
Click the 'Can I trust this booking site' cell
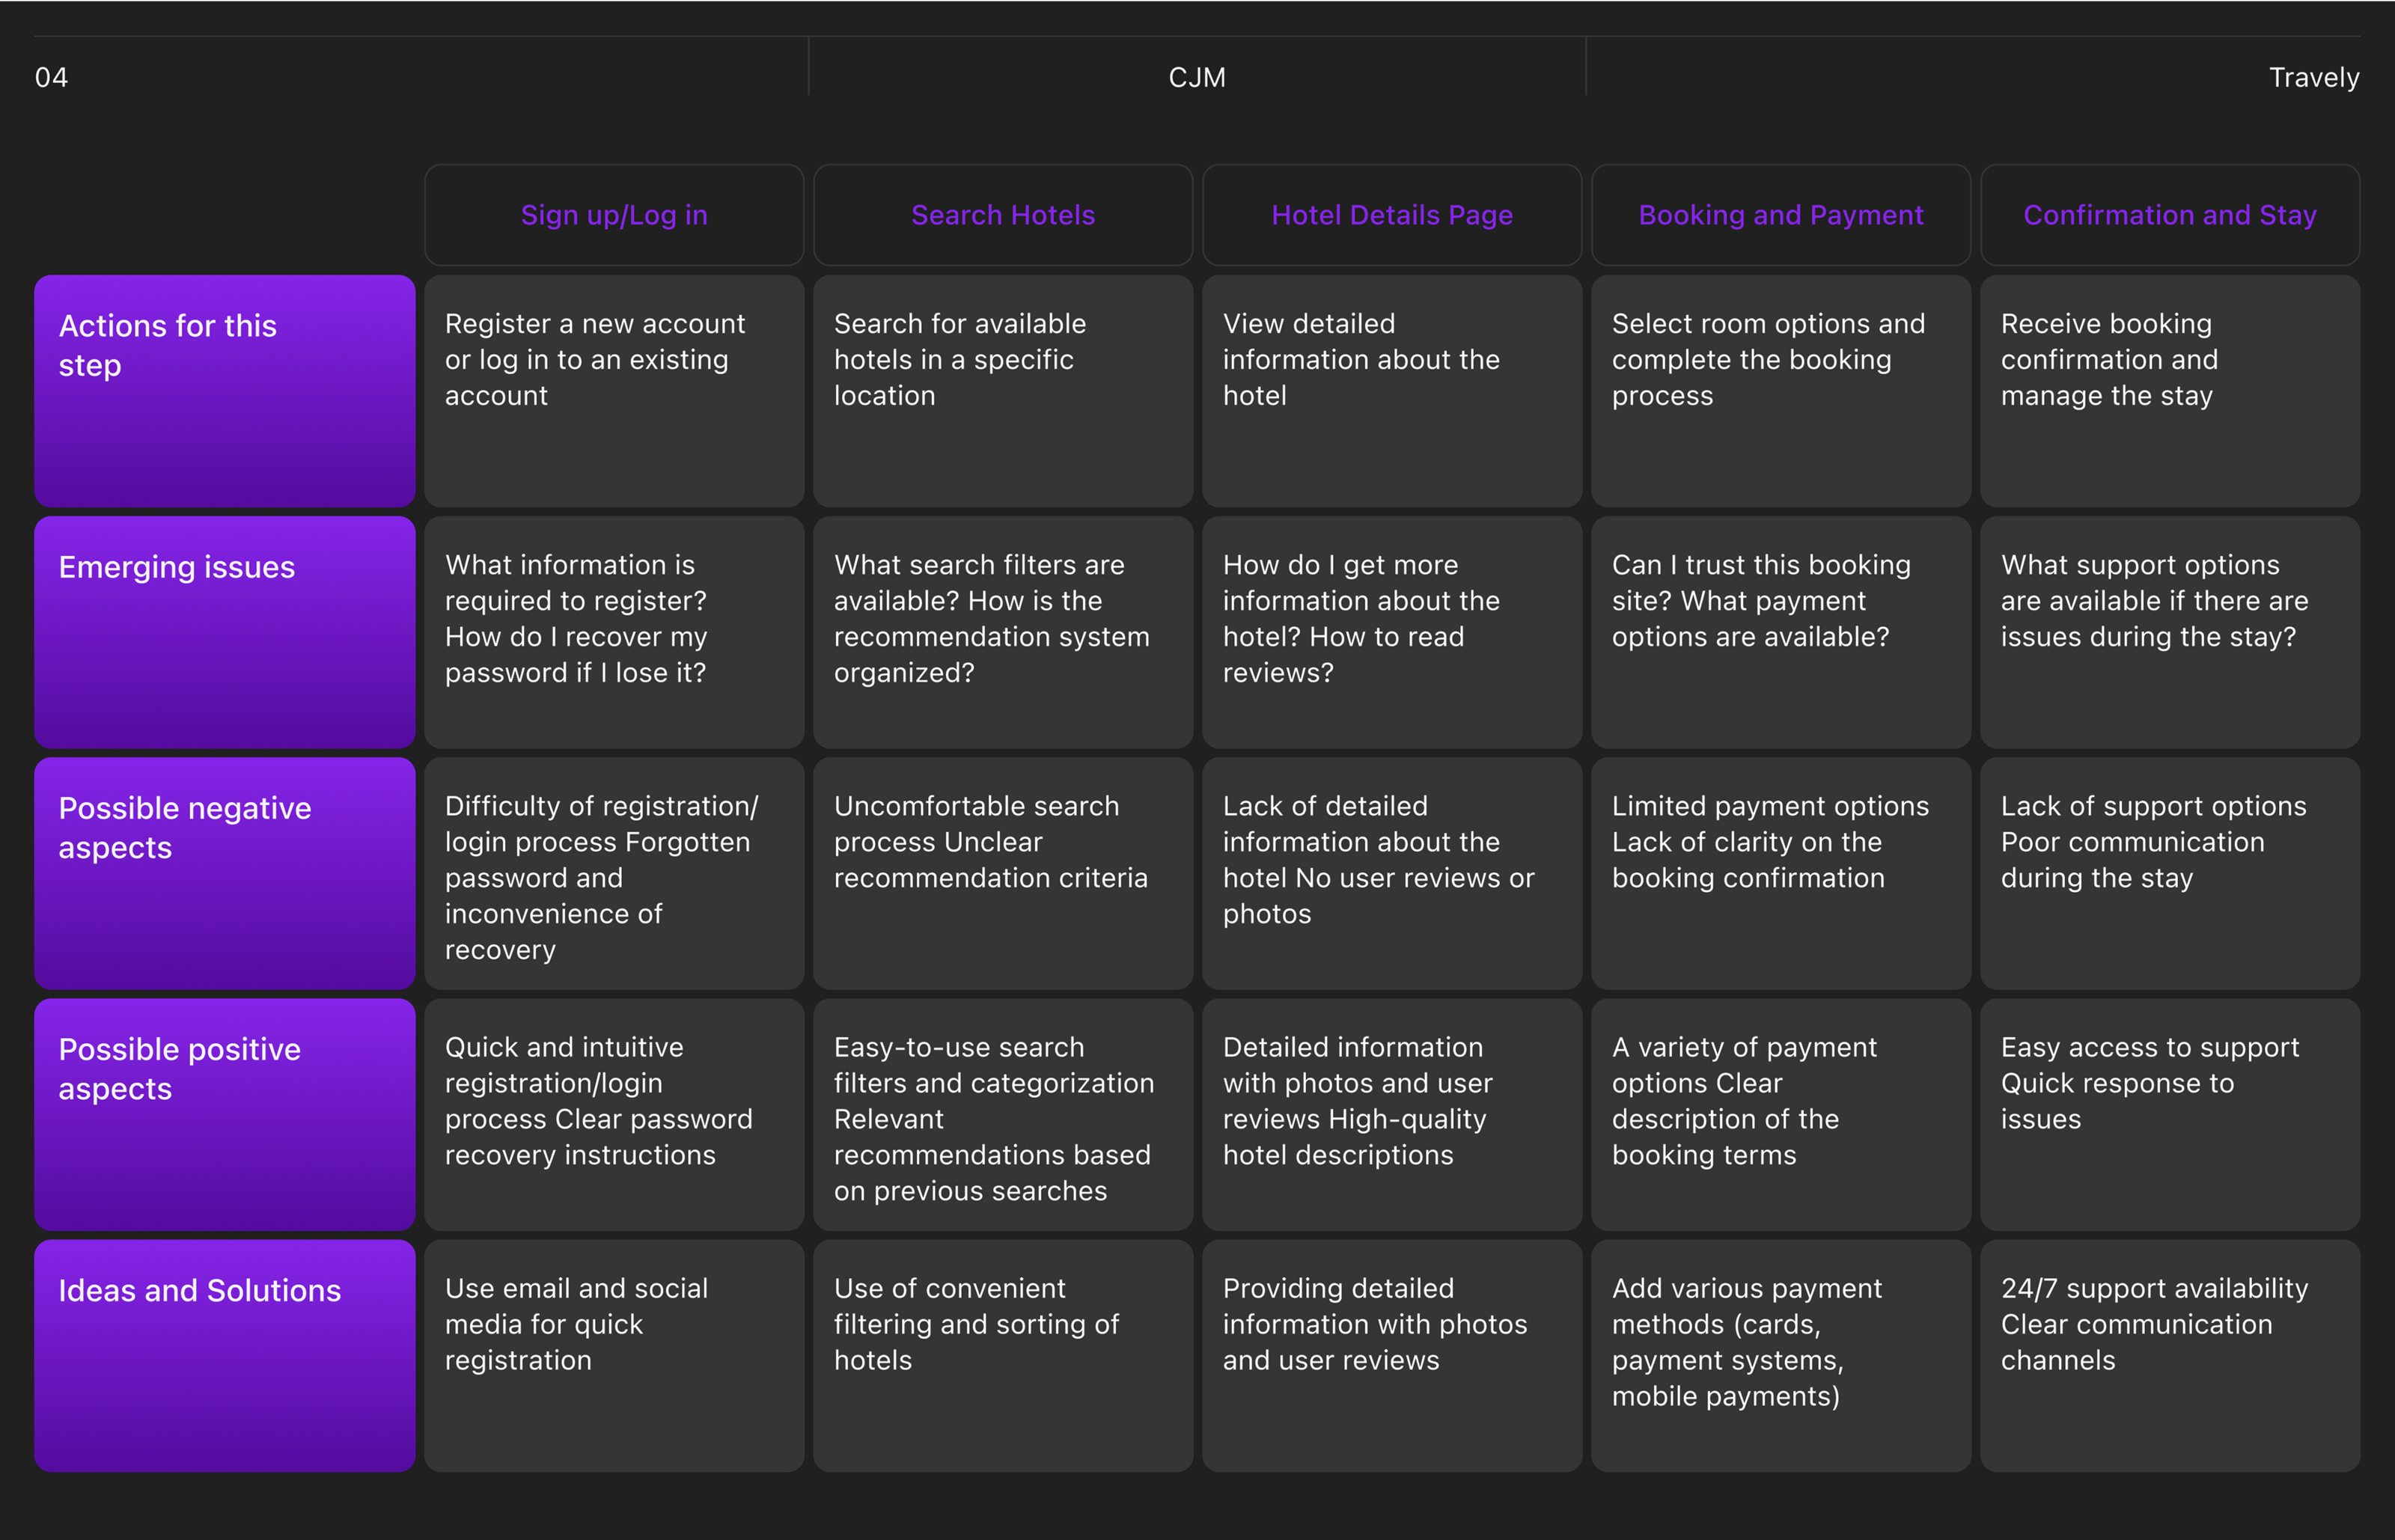pyautogui.click(x=1780, y=631)
